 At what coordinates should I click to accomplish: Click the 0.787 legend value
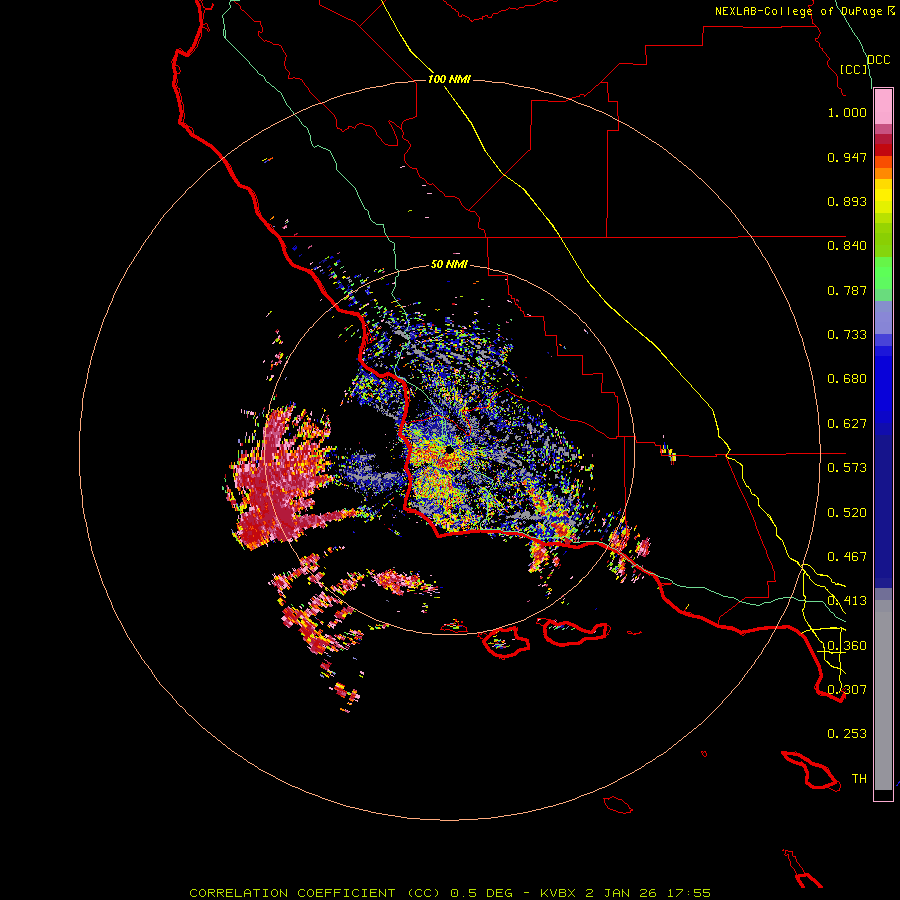coord(847,290)
